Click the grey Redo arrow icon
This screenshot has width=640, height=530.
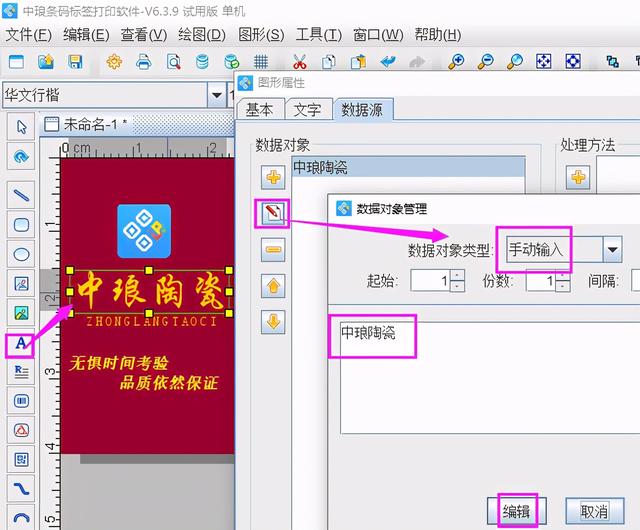pyautogui.click(x=417, y=62)
